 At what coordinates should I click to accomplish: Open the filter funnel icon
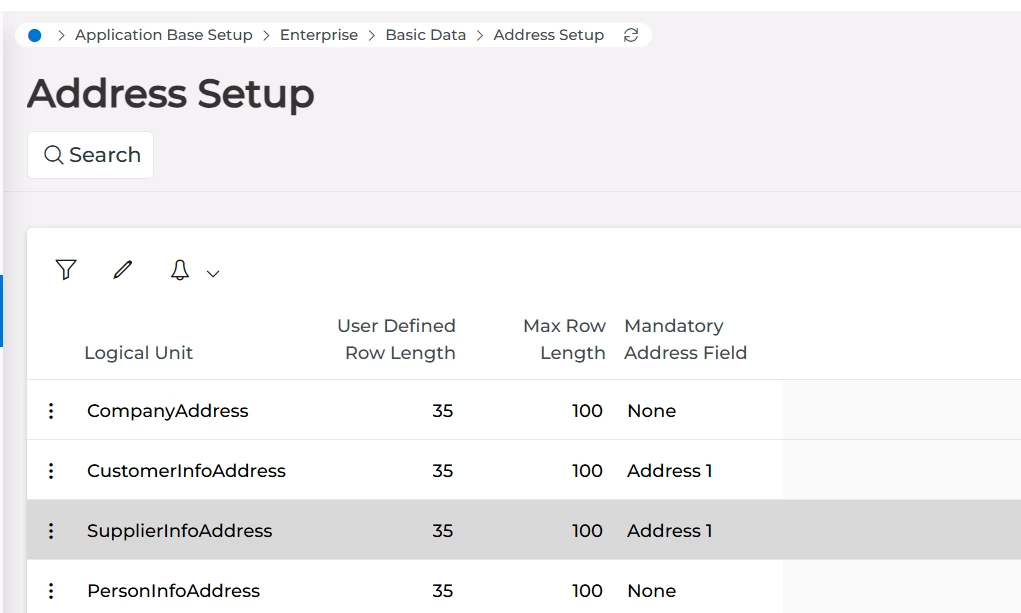(66, 270)
